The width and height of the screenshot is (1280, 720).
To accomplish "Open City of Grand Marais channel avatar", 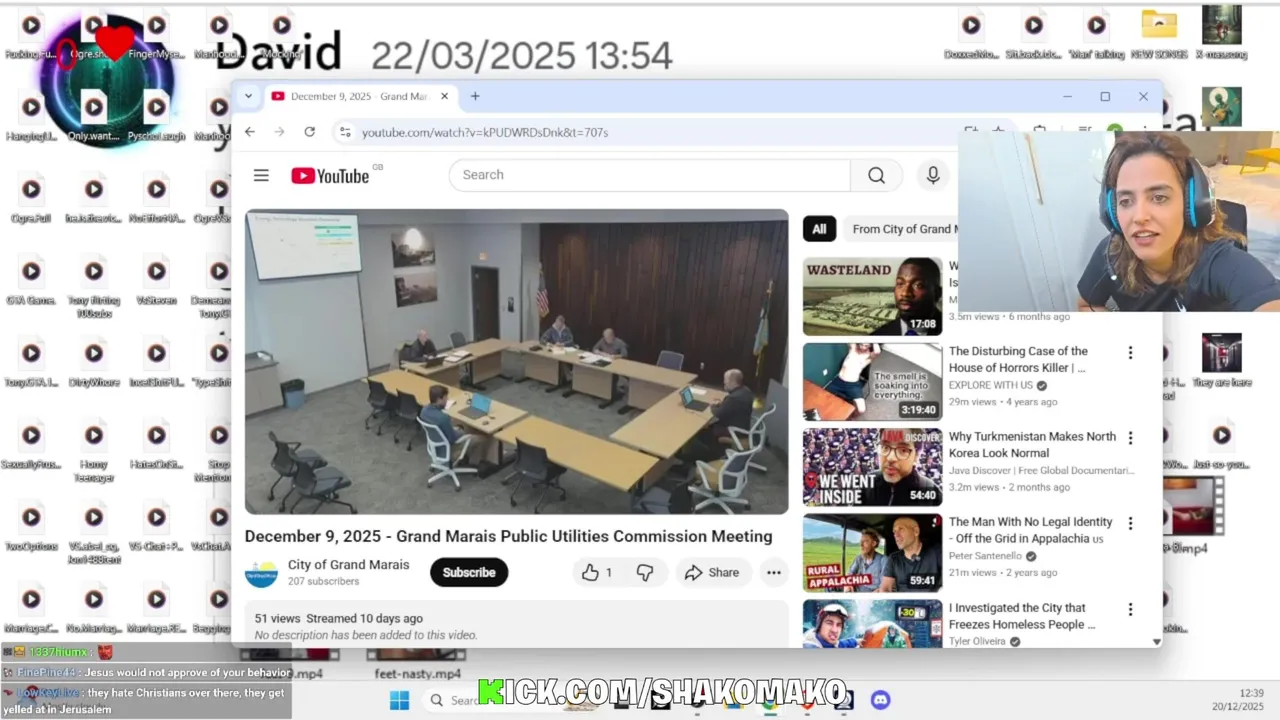I will [x=262, y=573].
